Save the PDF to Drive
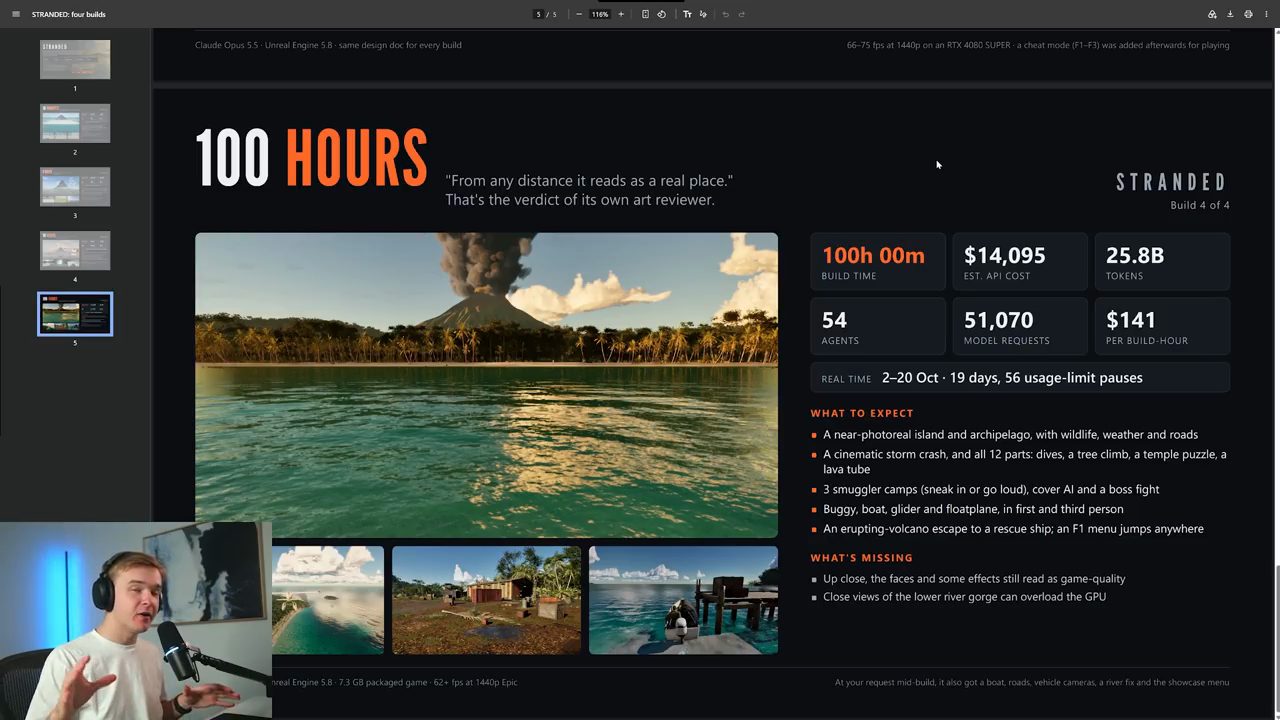Viewport: 1280px width, 720px height. pyautogui.click(x=1212, y=14)
